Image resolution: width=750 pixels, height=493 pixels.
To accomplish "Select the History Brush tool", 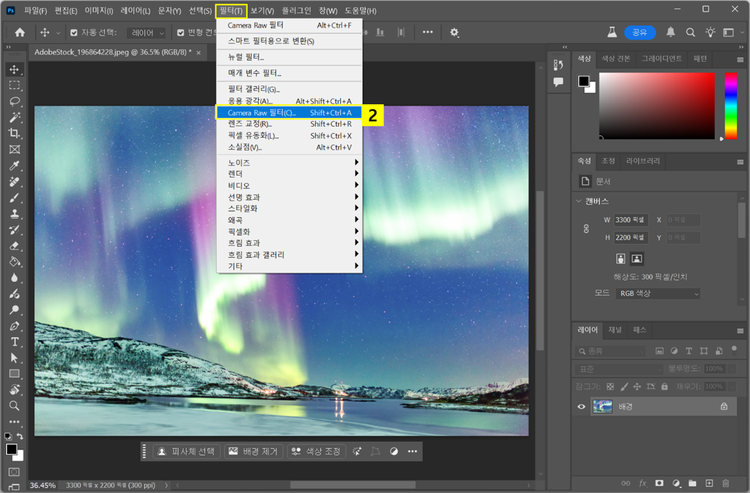I will click(14, 230).
